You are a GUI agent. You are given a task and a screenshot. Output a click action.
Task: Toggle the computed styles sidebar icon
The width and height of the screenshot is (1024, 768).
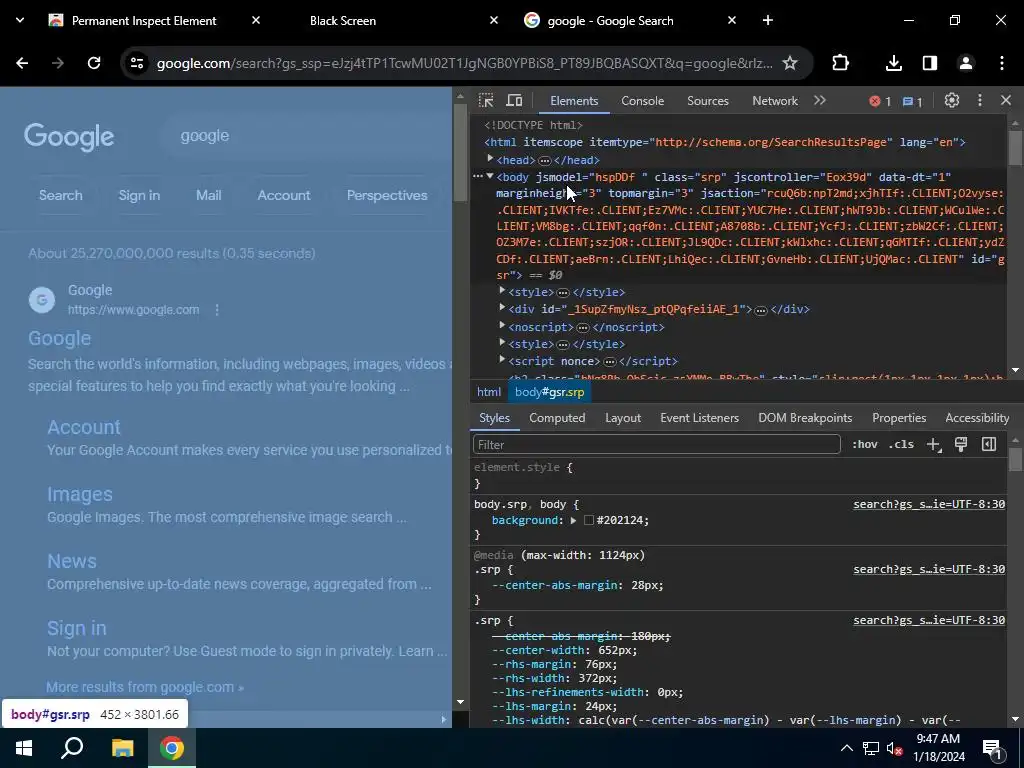pos(989,444)
